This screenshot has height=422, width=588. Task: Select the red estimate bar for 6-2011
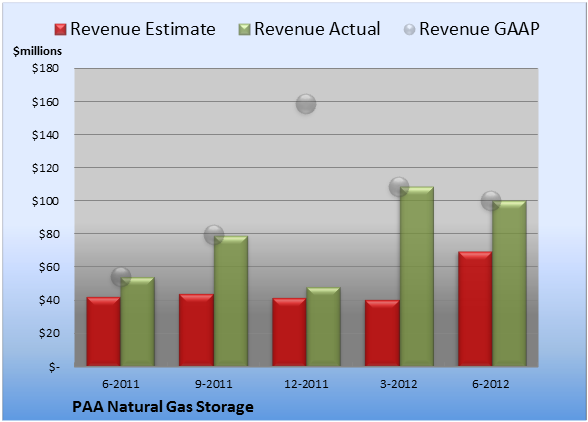[x=104, y=332]
